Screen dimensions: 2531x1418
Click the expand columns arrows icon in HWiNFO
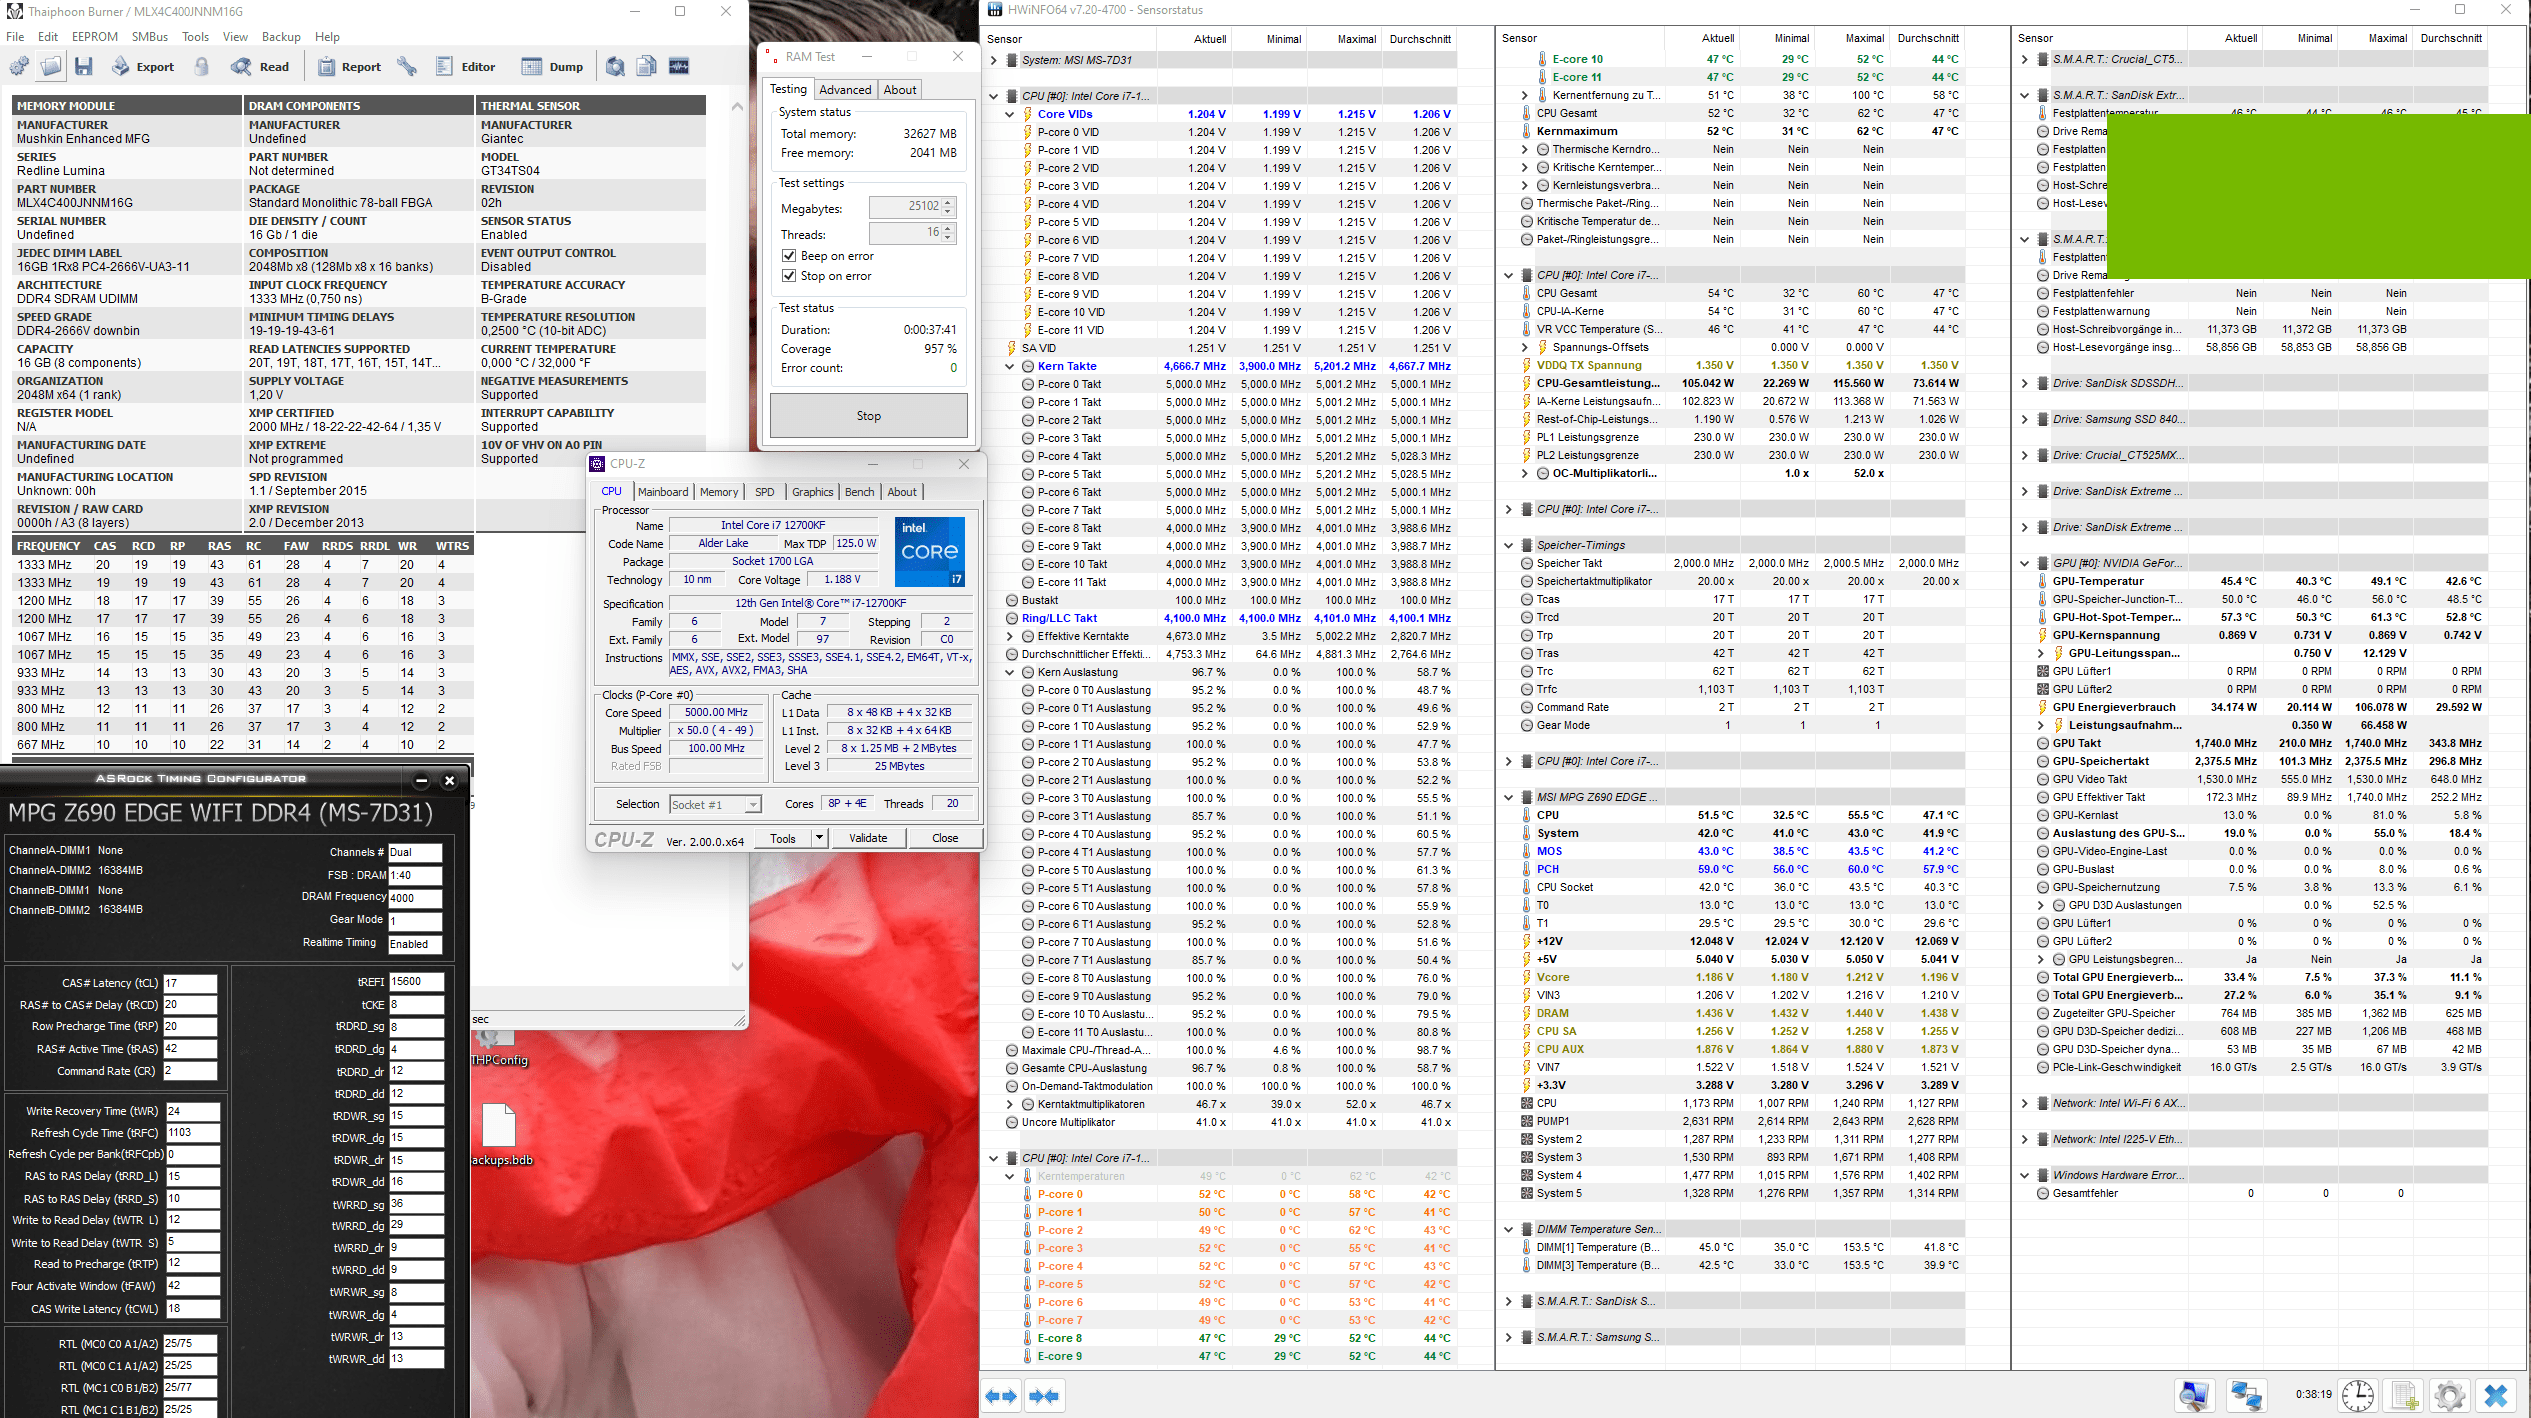pos(1001,1396)
